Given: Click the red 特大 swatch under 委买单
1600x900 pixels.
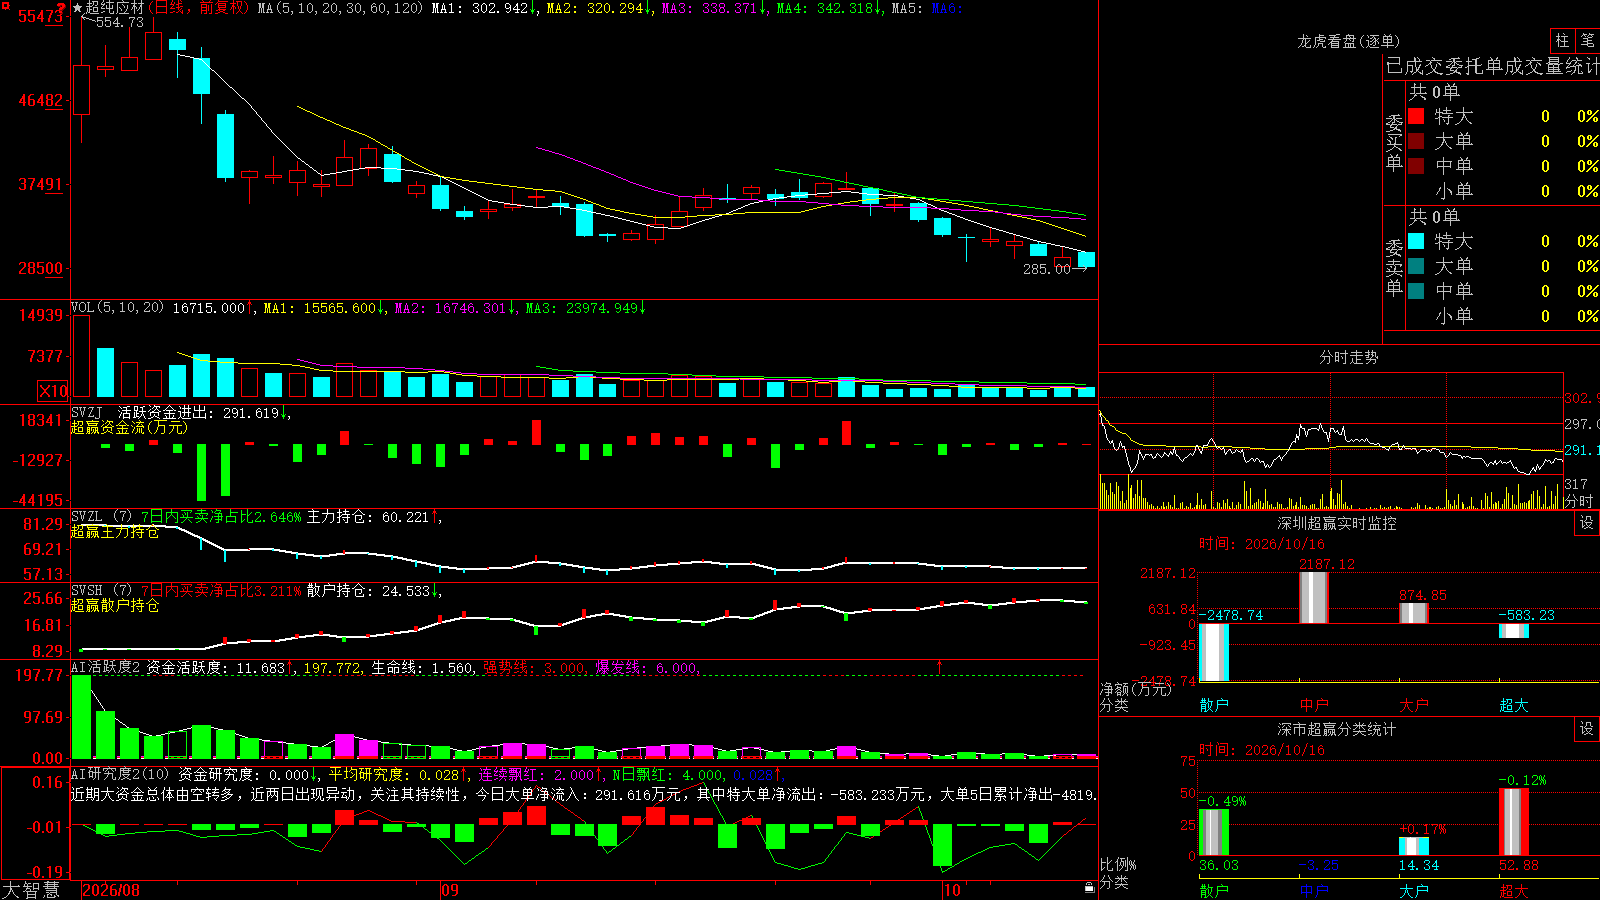Looking at the screenshot, I should (1416, 116).
